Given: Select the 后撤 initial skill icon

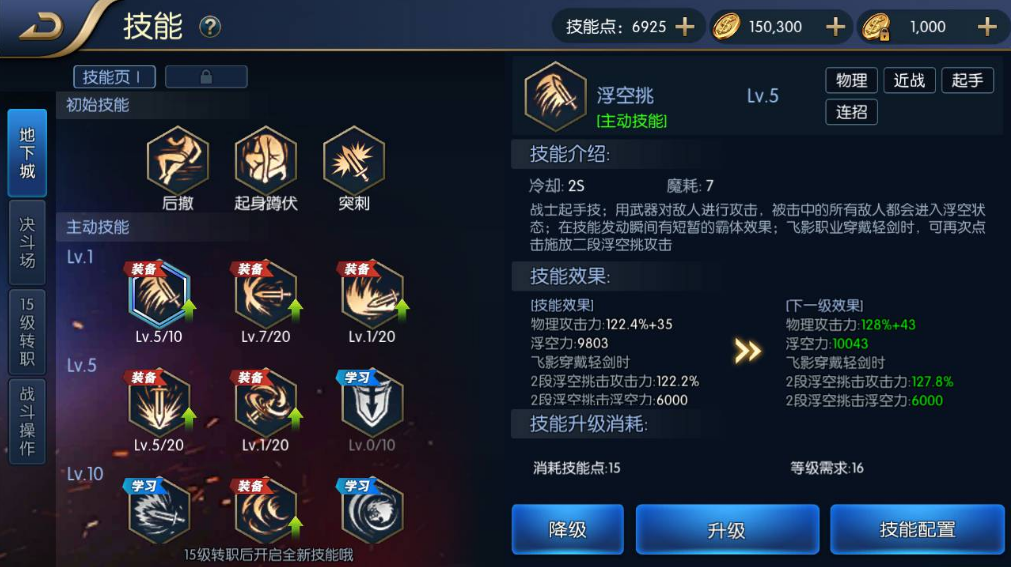Looking at the screenshot, I should (178, 161).
